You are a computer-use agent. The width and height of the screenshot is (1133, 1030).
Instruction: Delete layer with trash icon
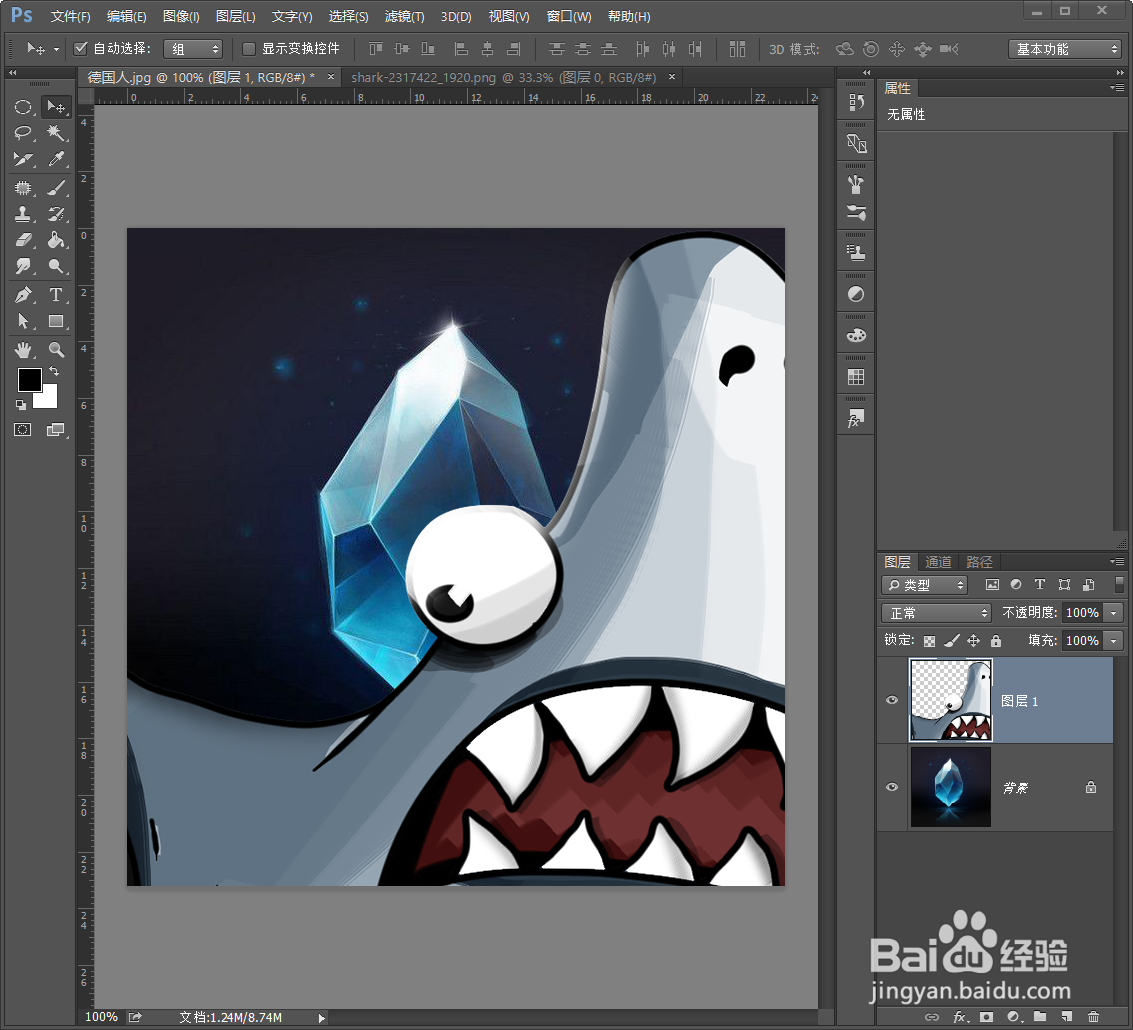(1093, 1017)
